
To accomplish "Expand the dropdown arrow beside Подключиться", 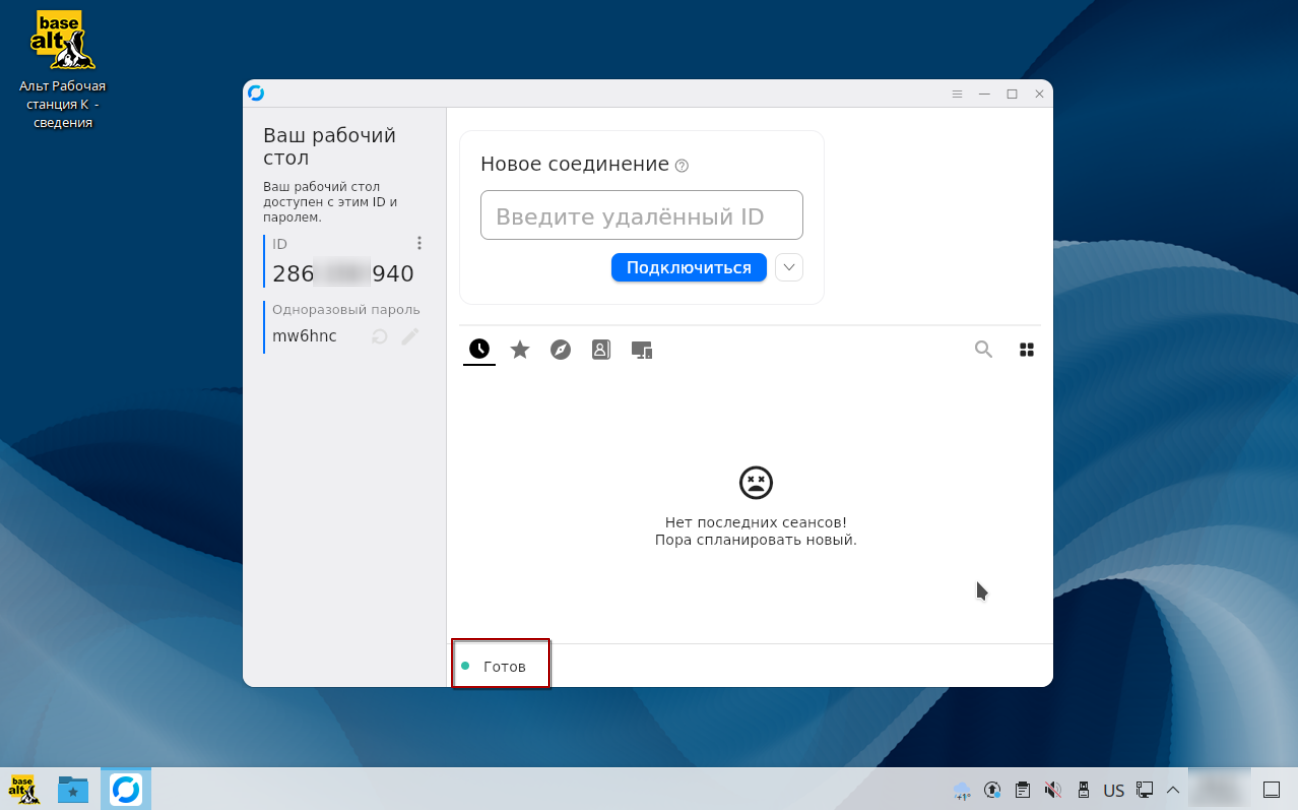I will point(789,267).
